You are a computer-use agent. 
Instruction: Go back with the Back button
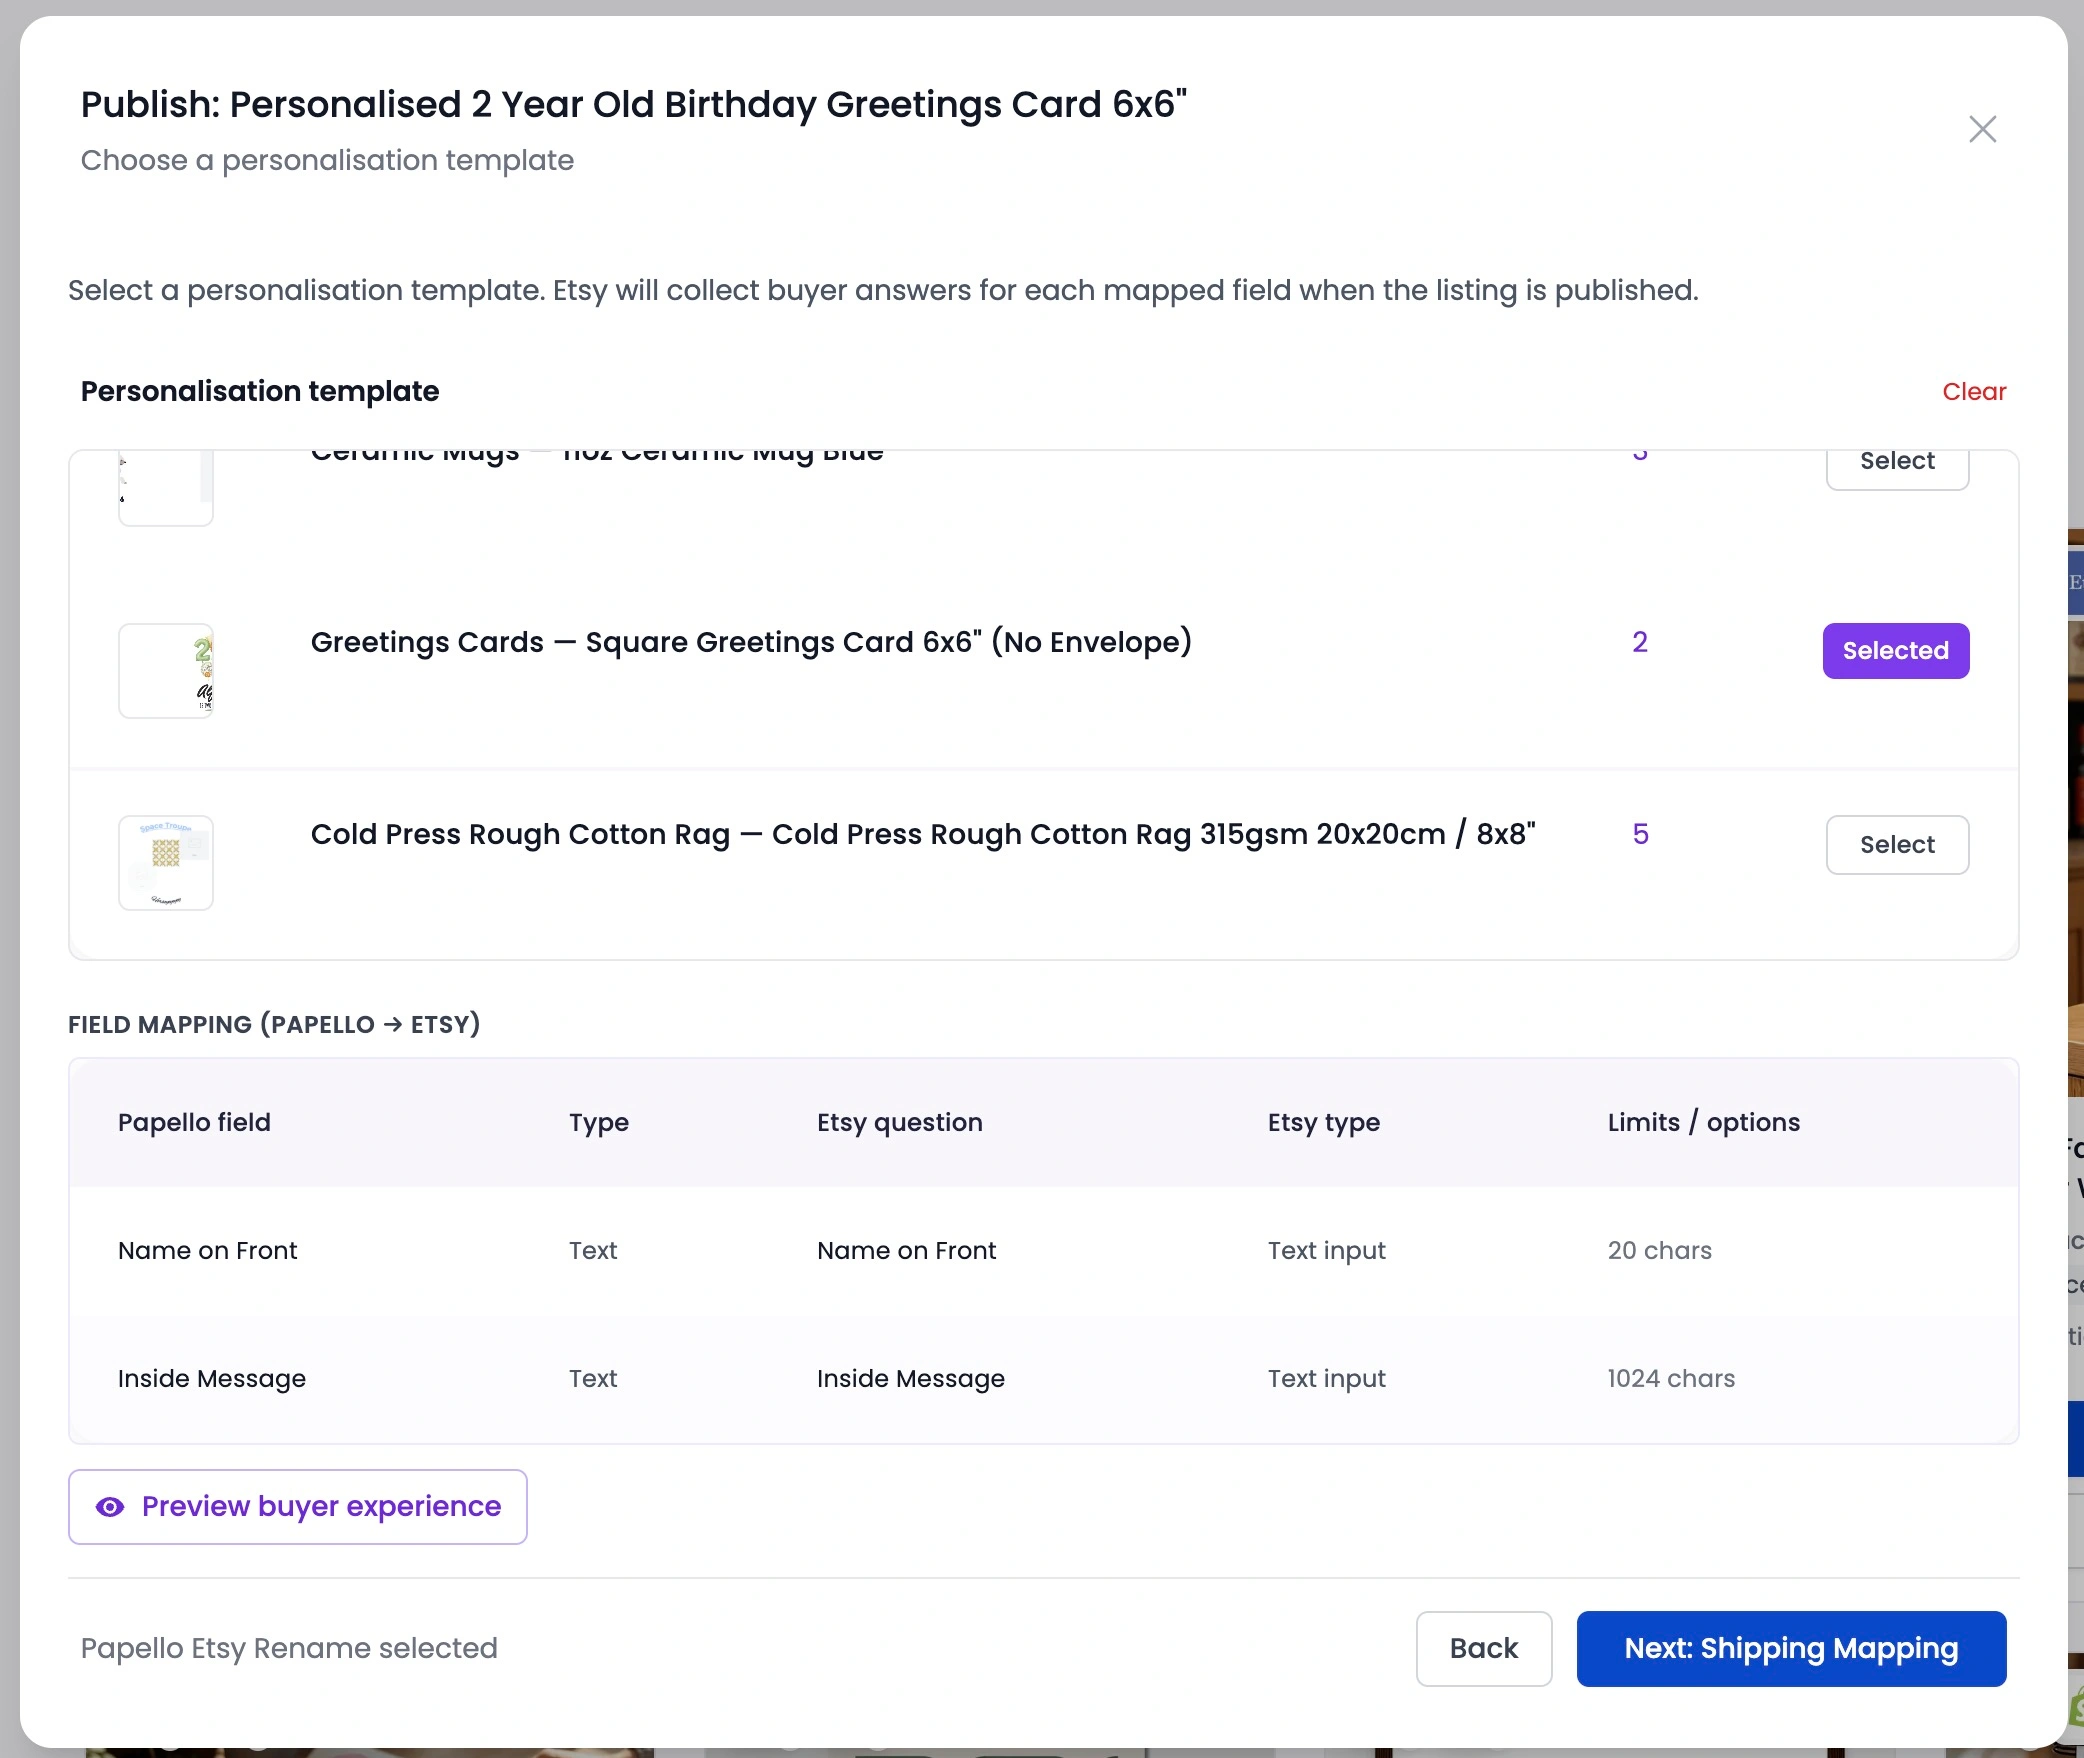[x=1484, y=1649]
